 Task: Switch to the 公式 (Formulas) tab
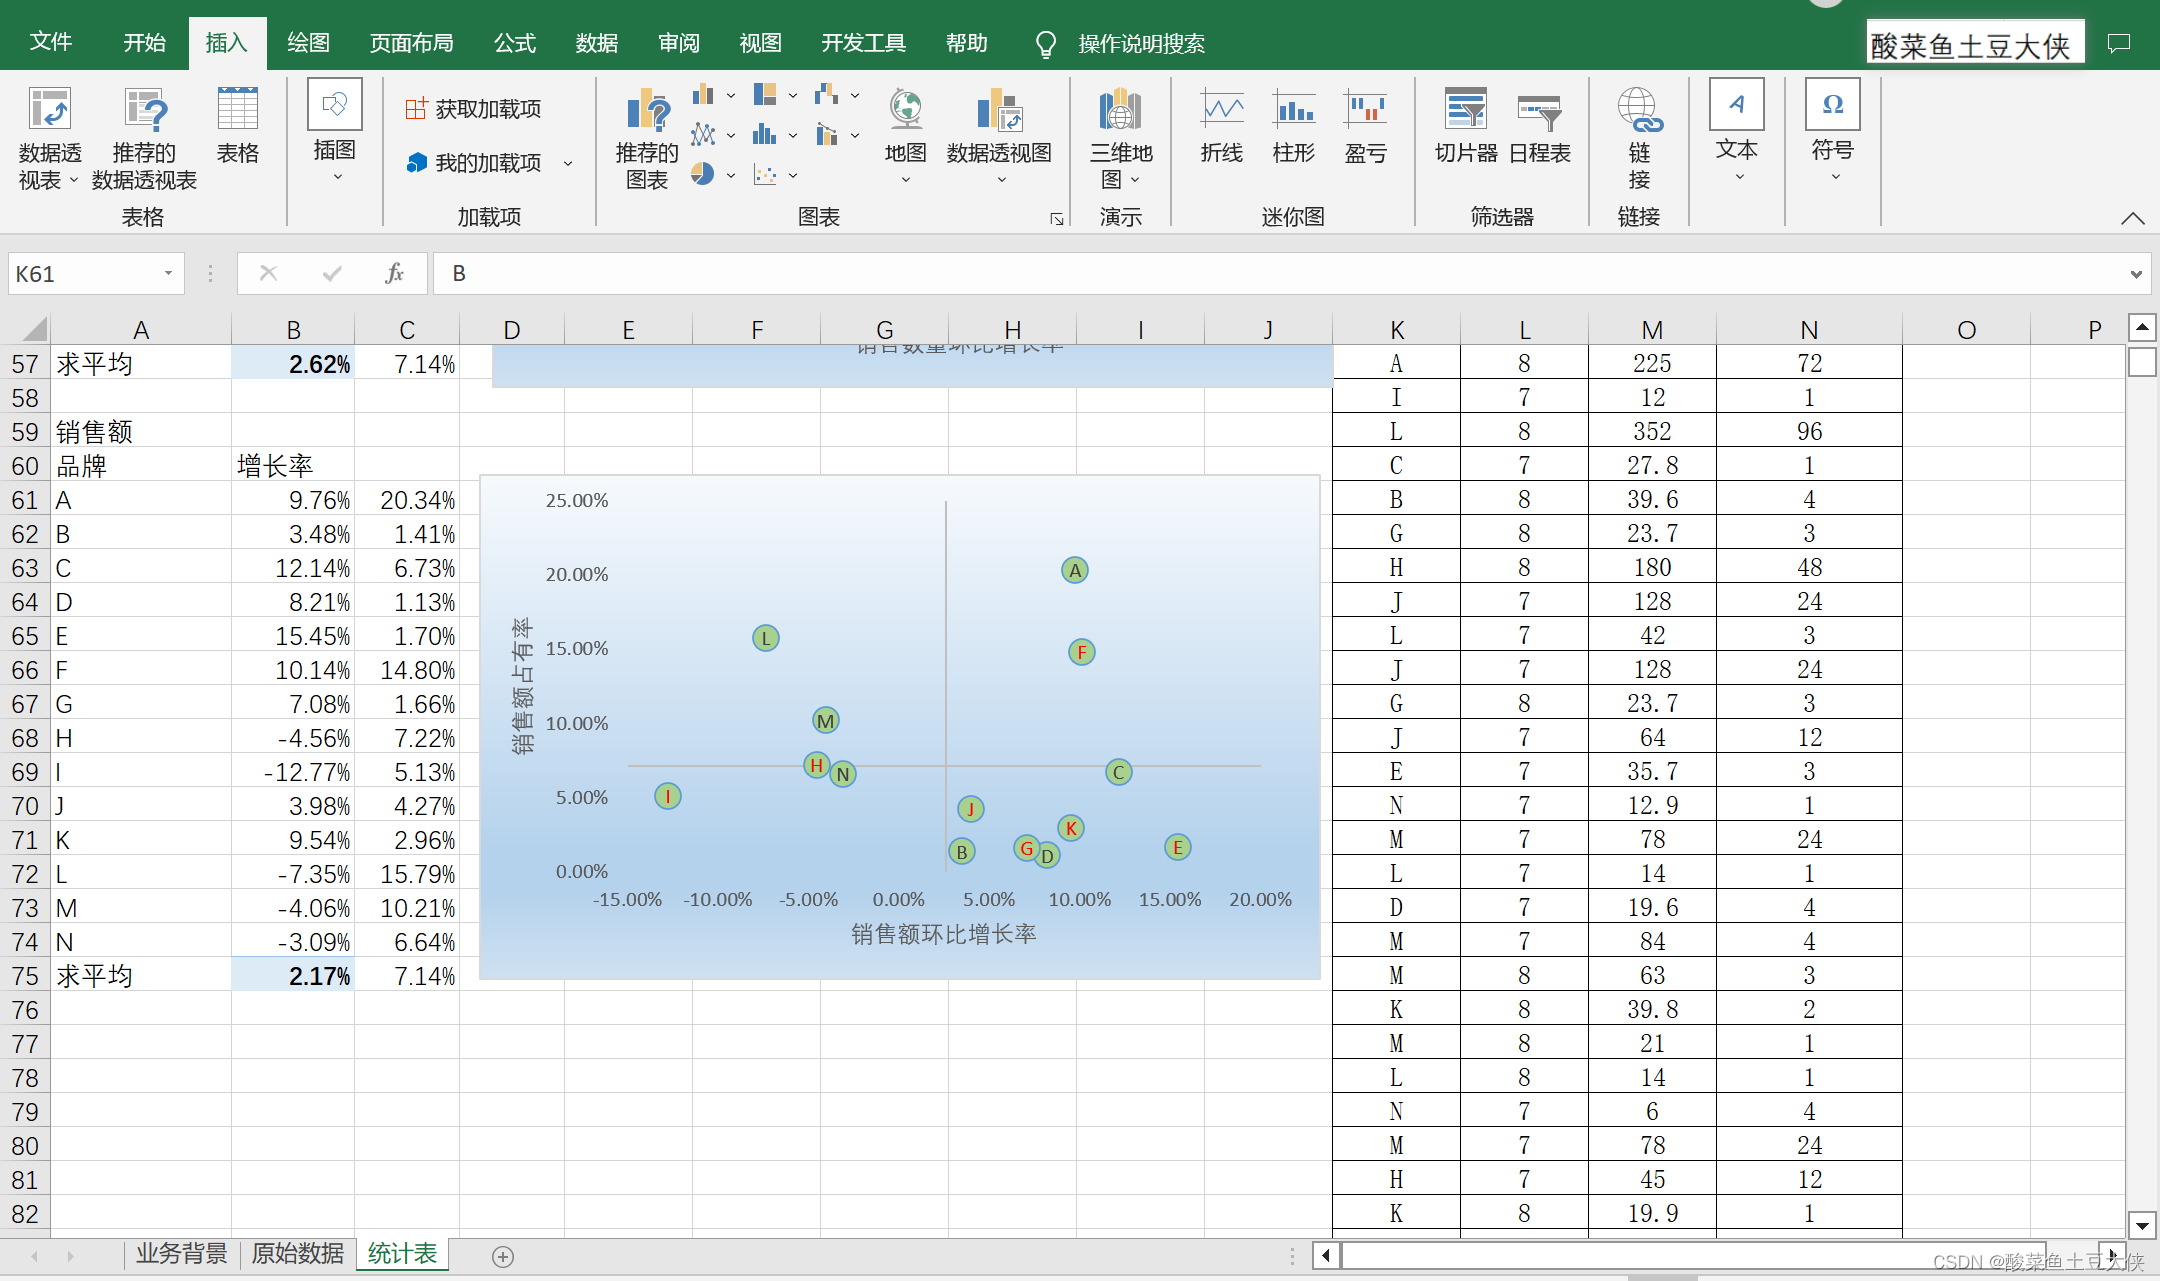[x=515, y=43]
